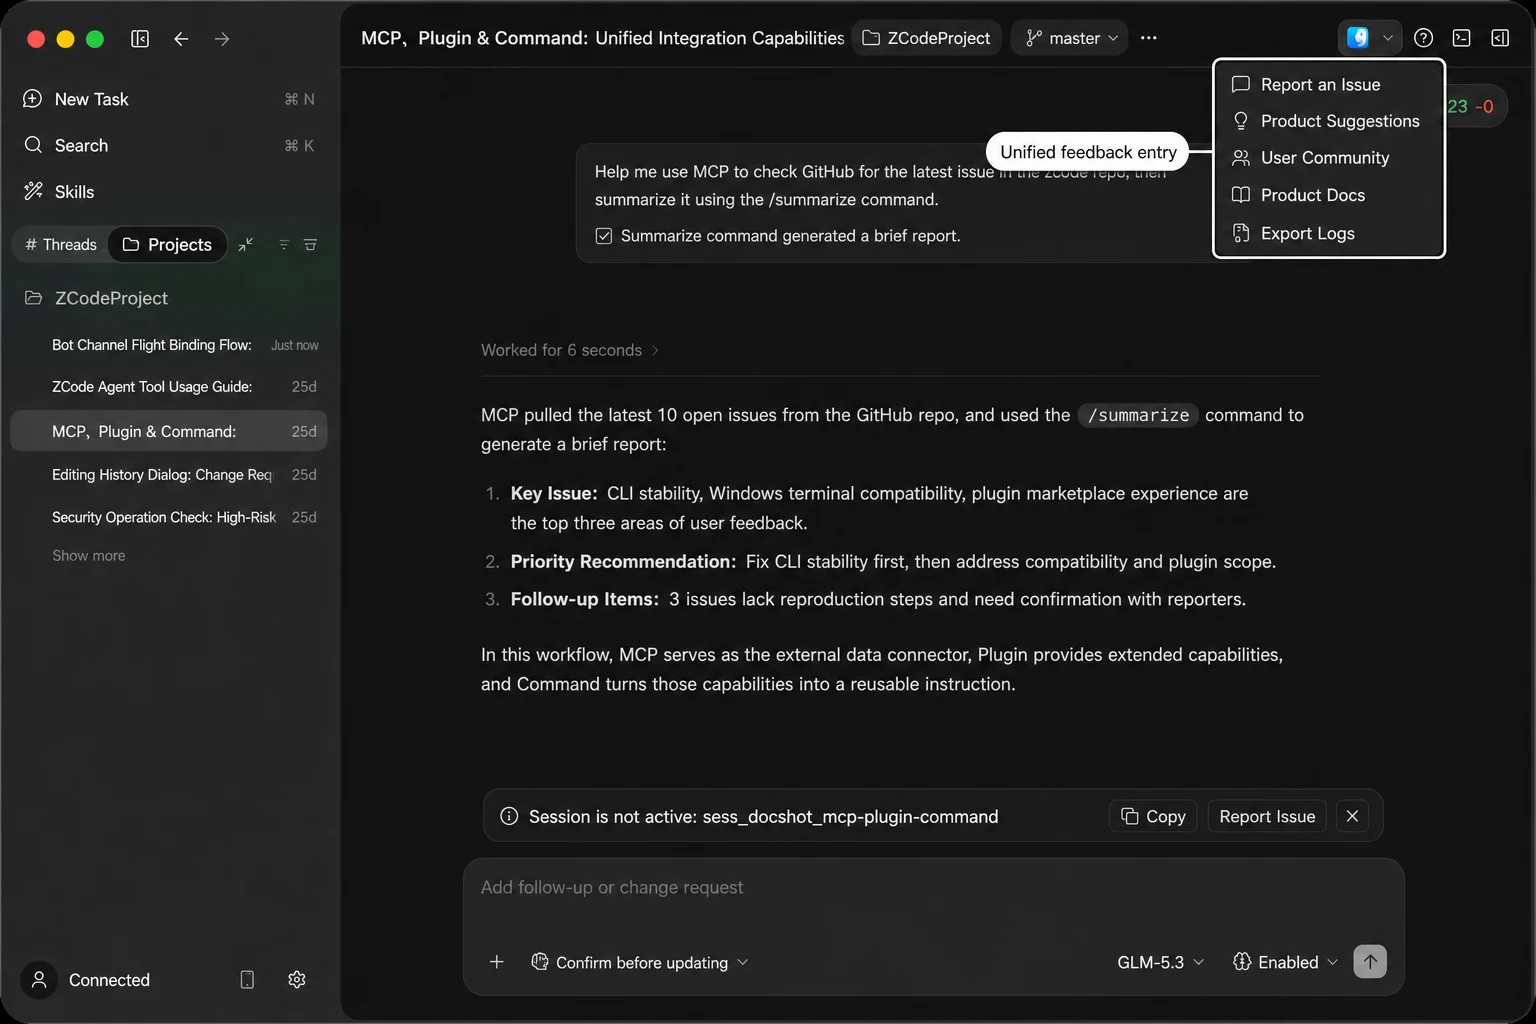Image resolution: width=1536 pixels, height=1024 pixels.
Task: Toggle Summarize command generated checkbox
Action: tap(604, 236)
